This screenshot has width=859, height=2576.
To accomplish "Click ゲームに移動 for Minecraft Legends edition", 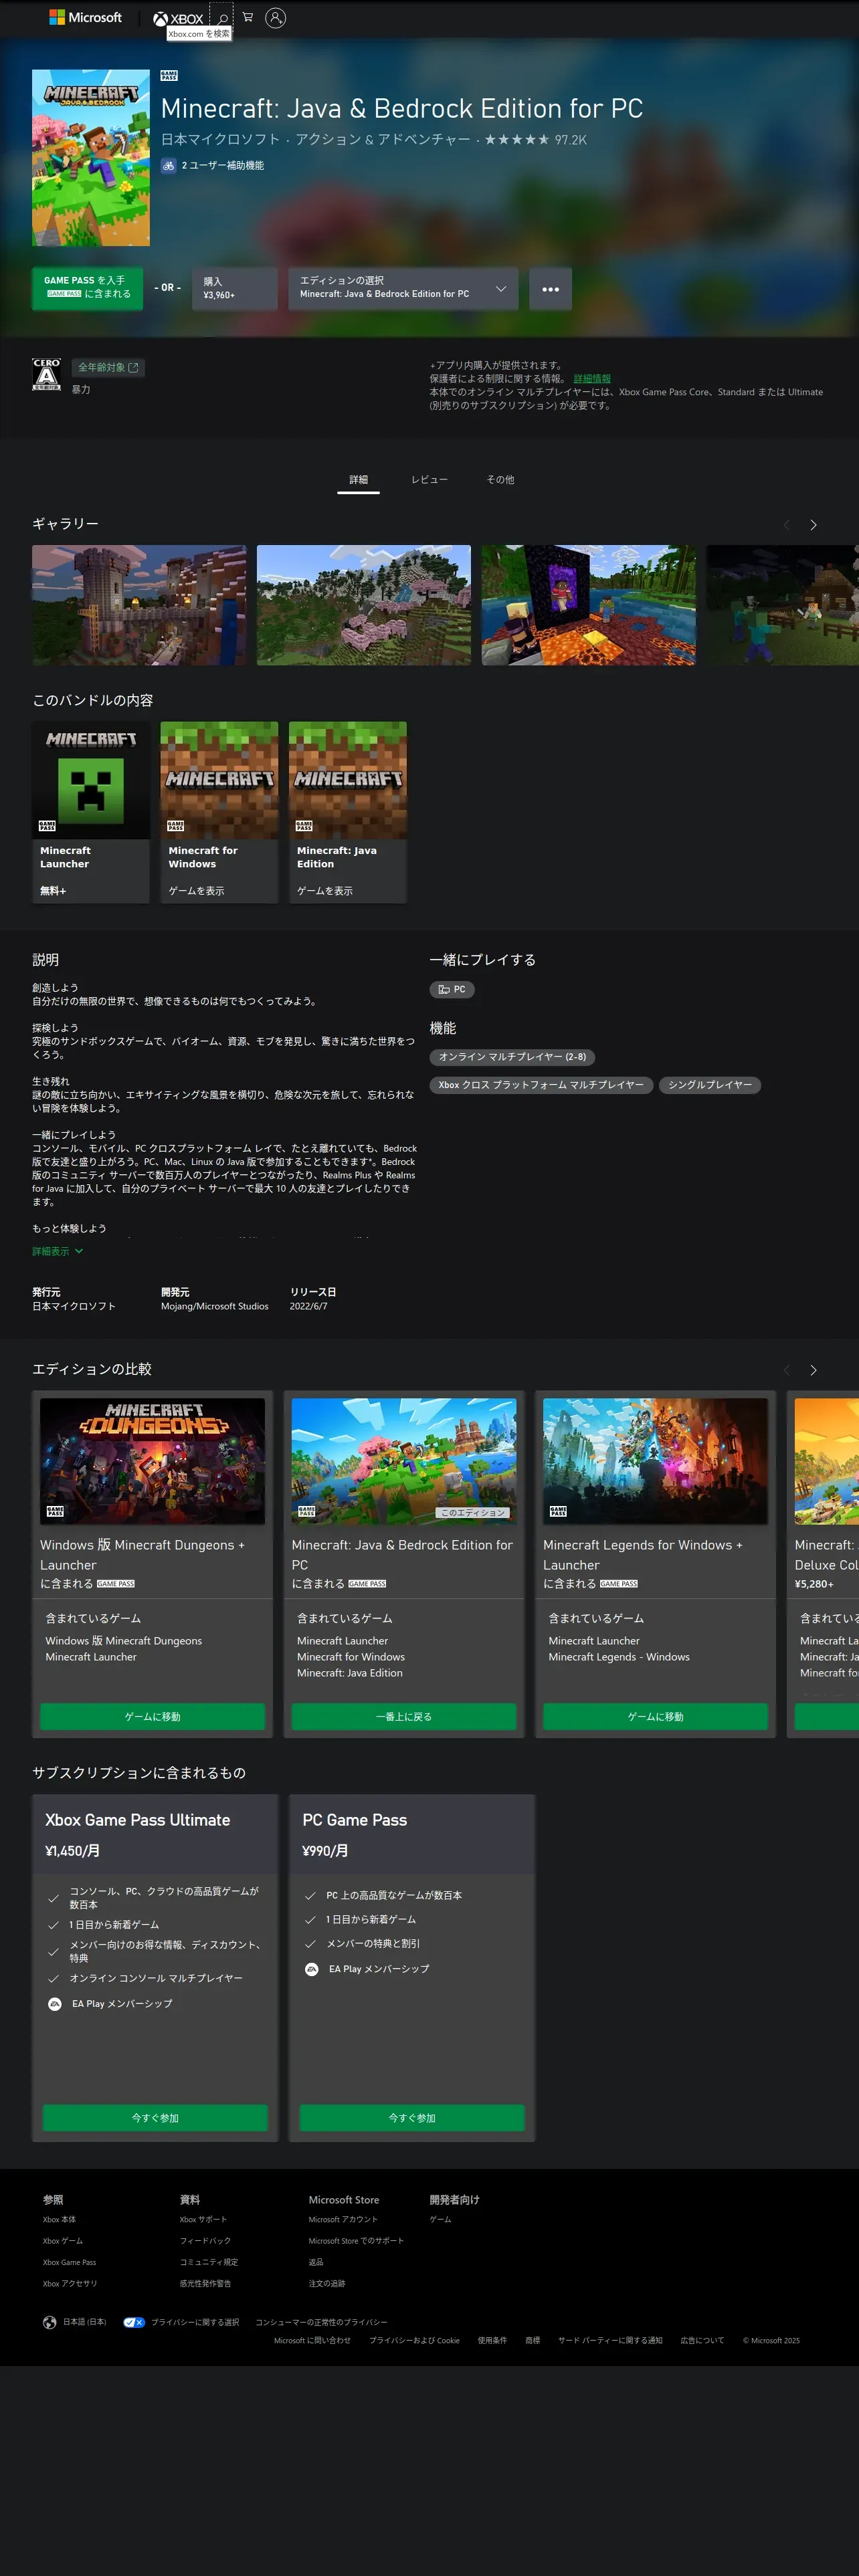I will pyautogui.click(x=655, y=1716).
